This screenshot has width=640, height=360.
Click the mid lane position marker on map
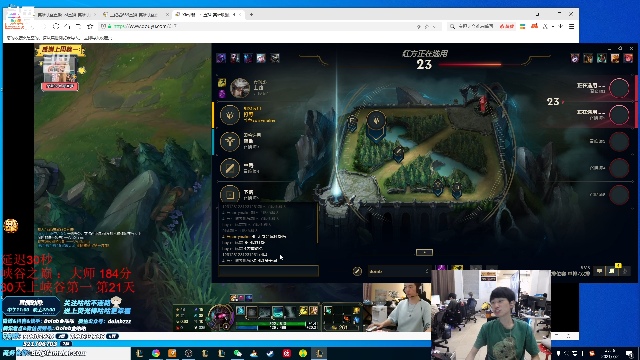coord(398,153)
